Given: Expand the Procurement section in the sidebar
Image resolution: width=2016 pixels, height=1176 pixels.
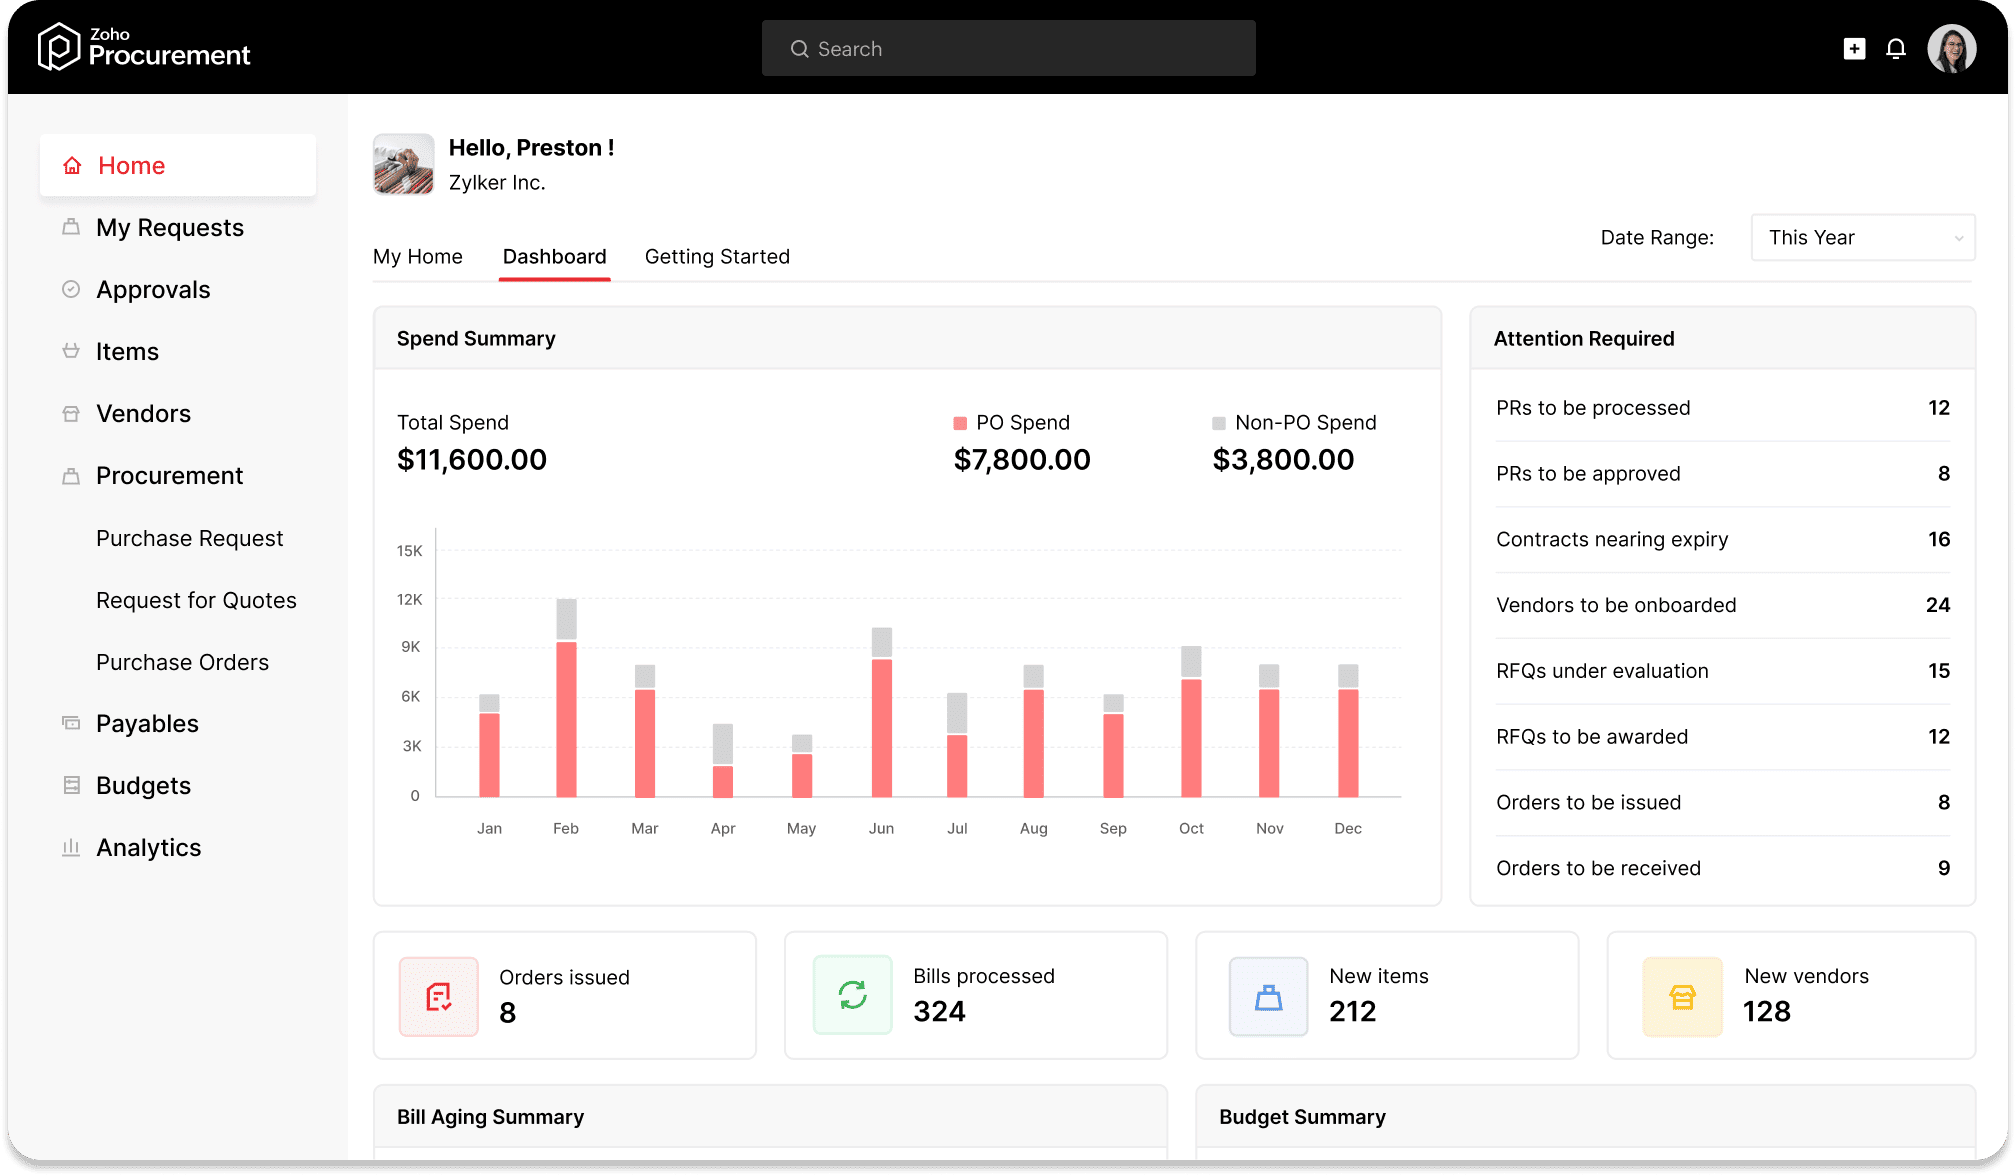Looking at the screenshot, I should [169, 475].
